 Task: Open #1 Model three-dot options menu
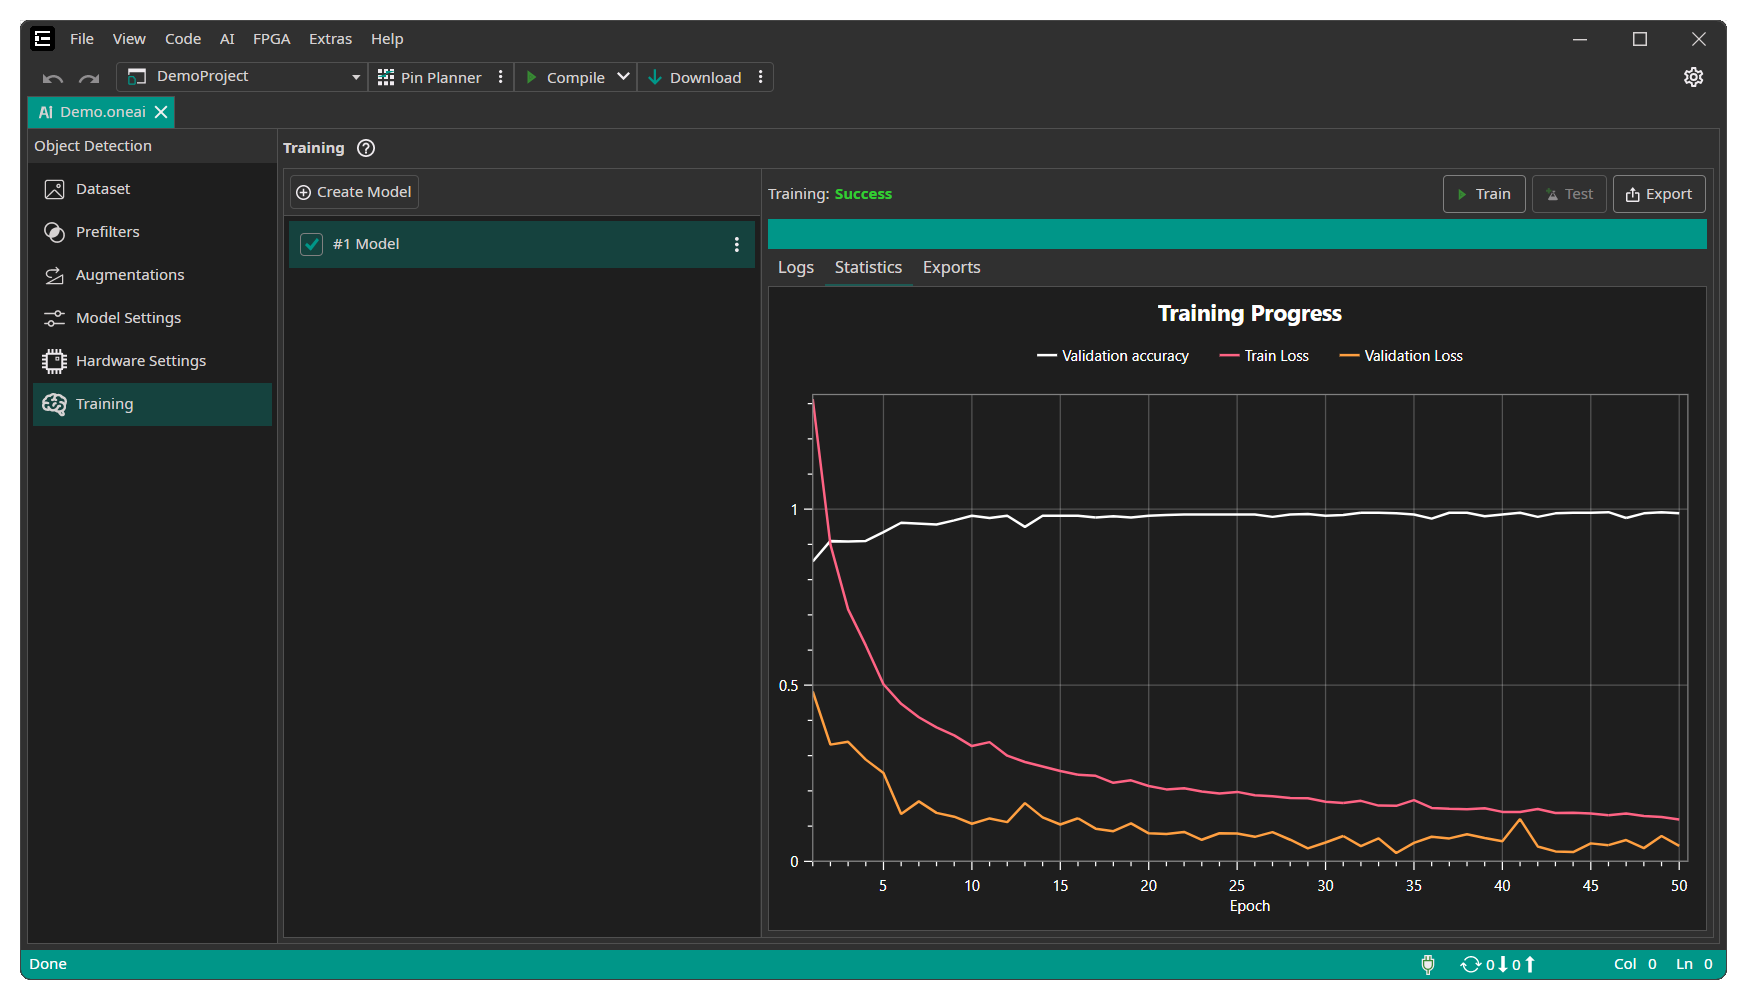pyautogui.click(x=737, y=245)
